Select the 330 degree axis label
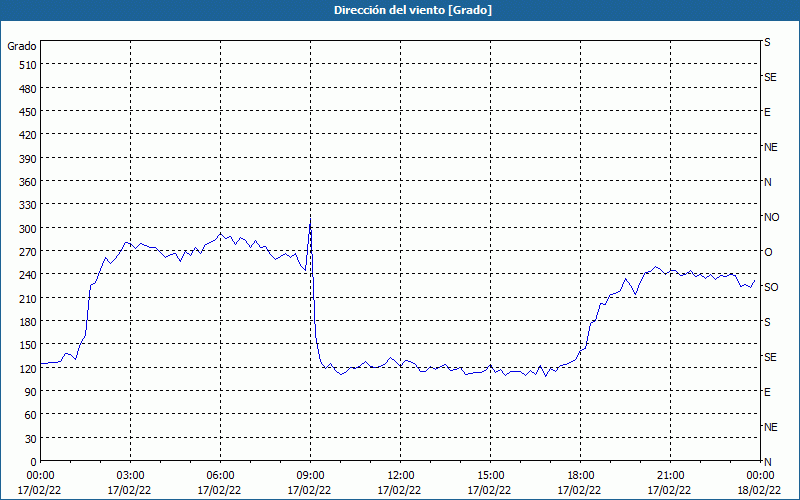The width and height of the screenshot is (800, 500). click(x=28, y=205)
